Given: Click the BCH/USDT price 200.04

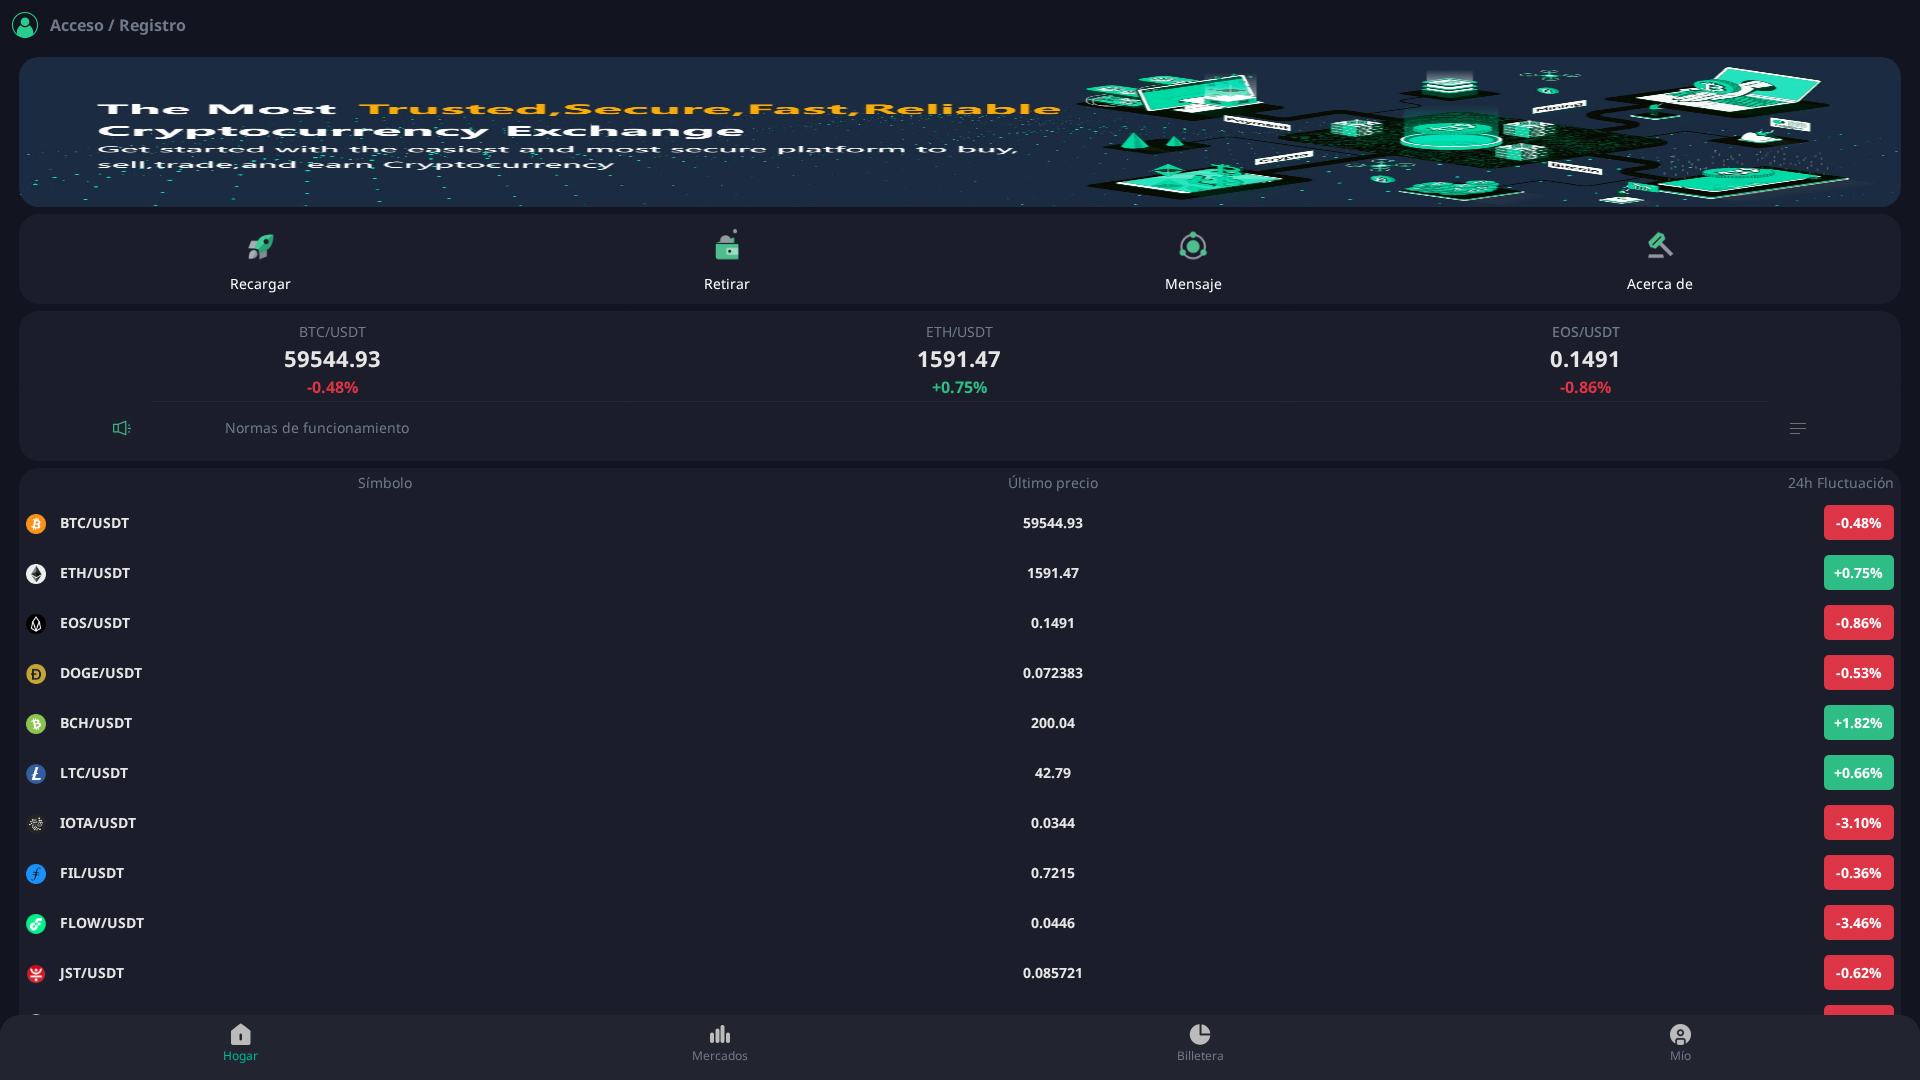Looking at the screenshot, I should (1053, 723).
